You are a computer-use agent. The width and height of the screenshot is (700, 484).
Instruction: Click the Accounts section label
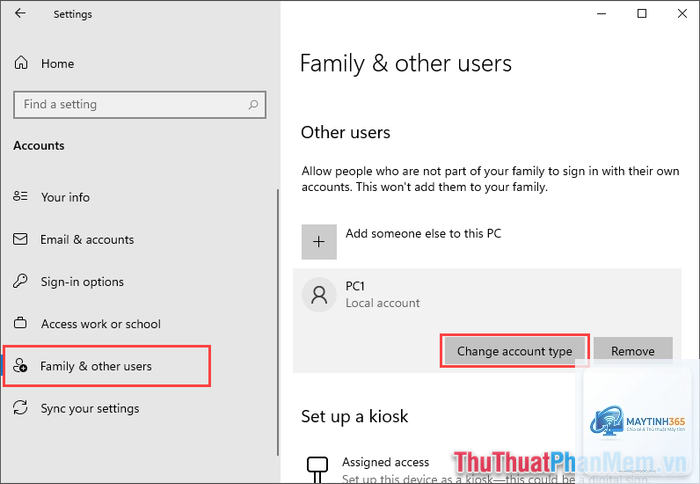point(39,146)
